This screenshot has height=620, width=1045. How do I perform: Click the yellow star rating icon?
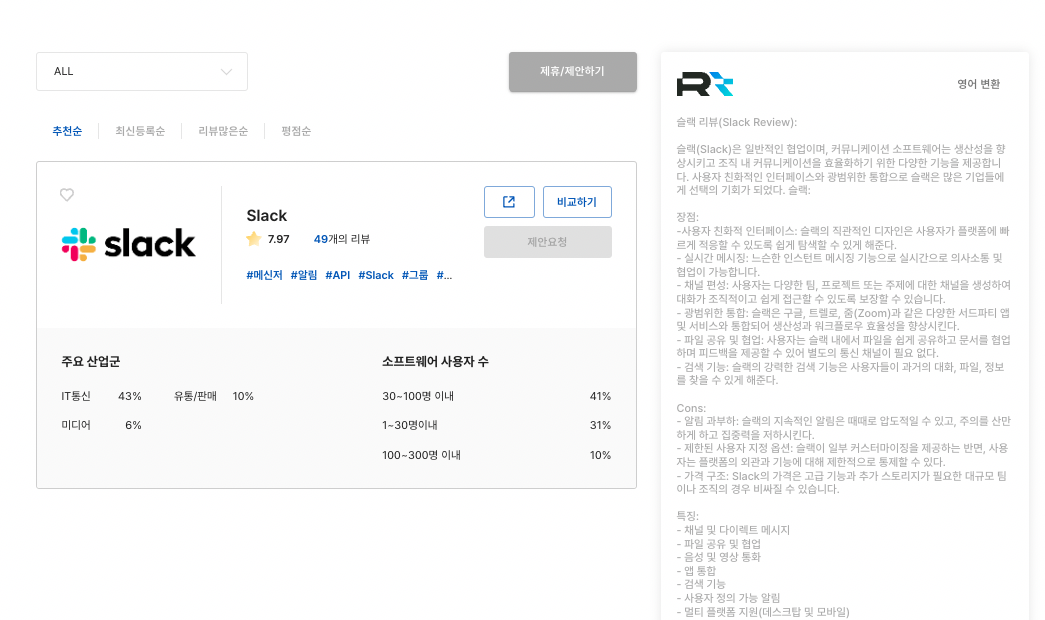(x=254, y=239)
